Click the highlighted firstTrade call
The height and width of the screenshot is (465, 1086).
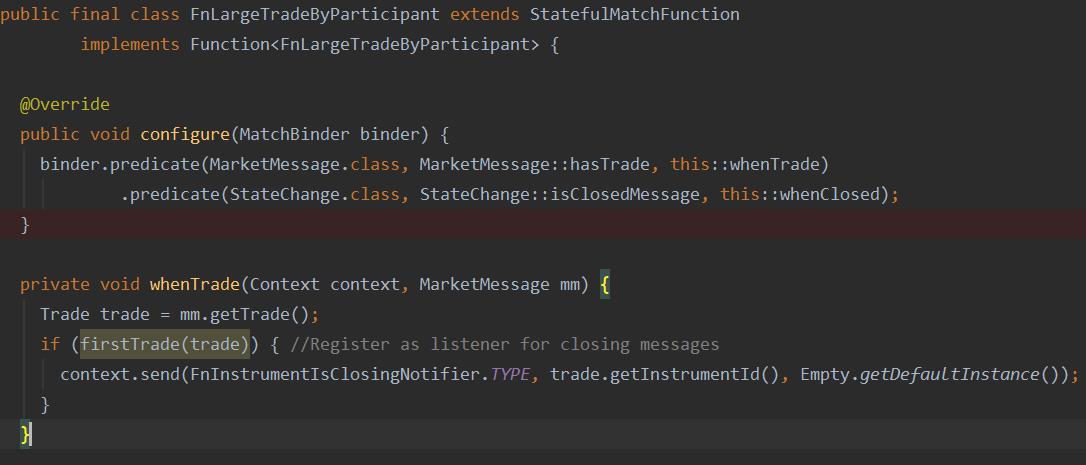[x=165, y=344]
